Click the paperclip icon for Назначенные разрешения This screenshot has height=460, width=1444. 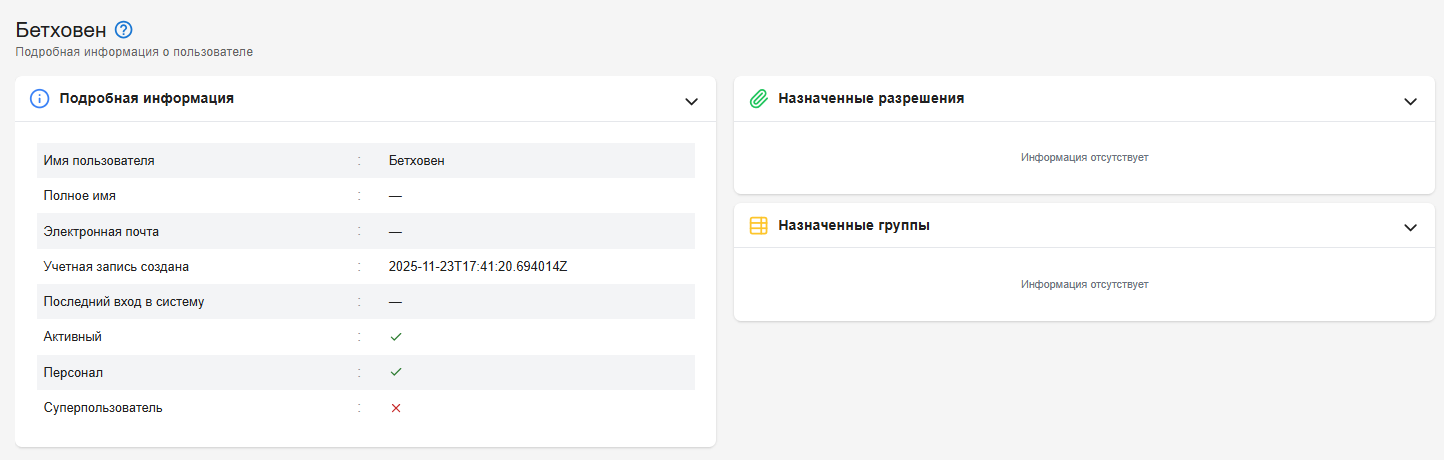click(759, 99)
